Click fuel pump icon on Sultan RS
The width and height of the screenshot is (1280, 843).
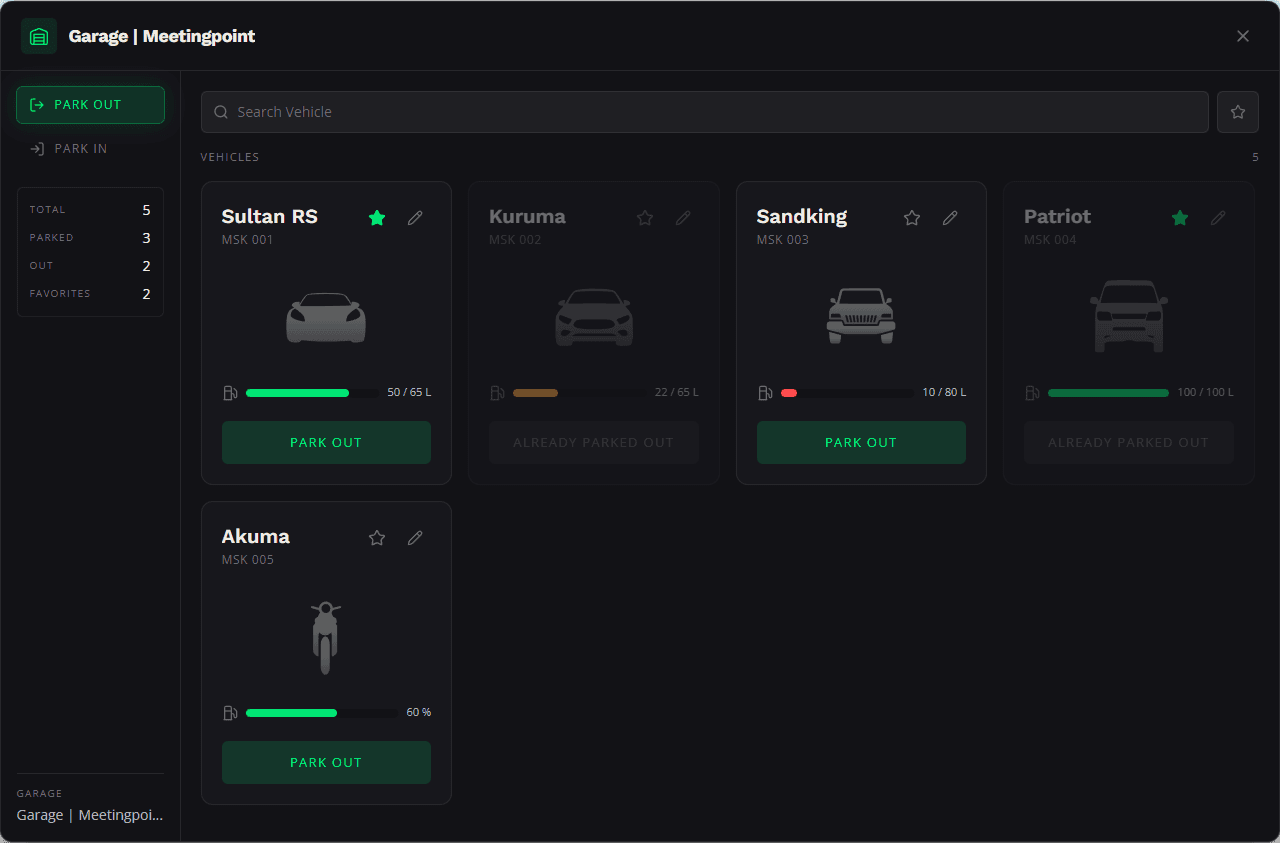230,393
